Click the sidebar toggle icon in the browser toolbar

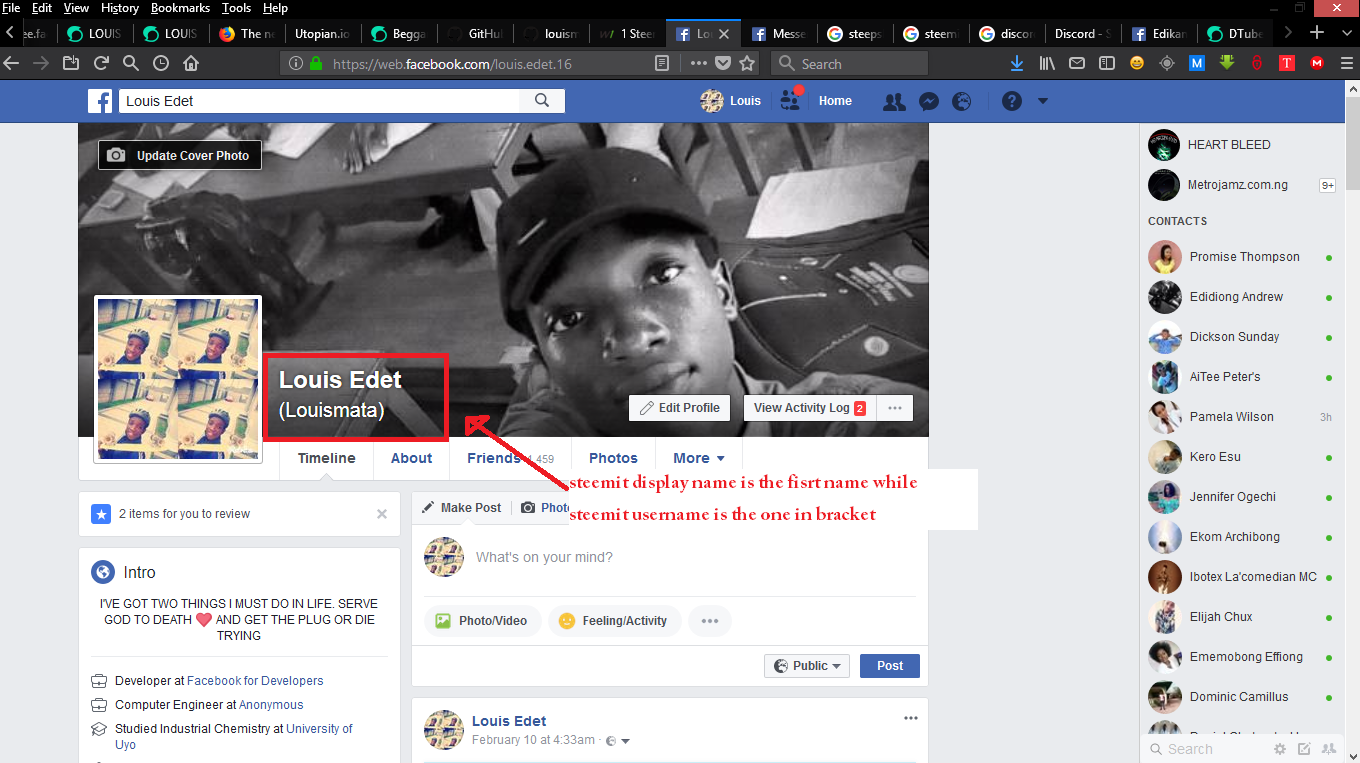tap(1107, 63)
